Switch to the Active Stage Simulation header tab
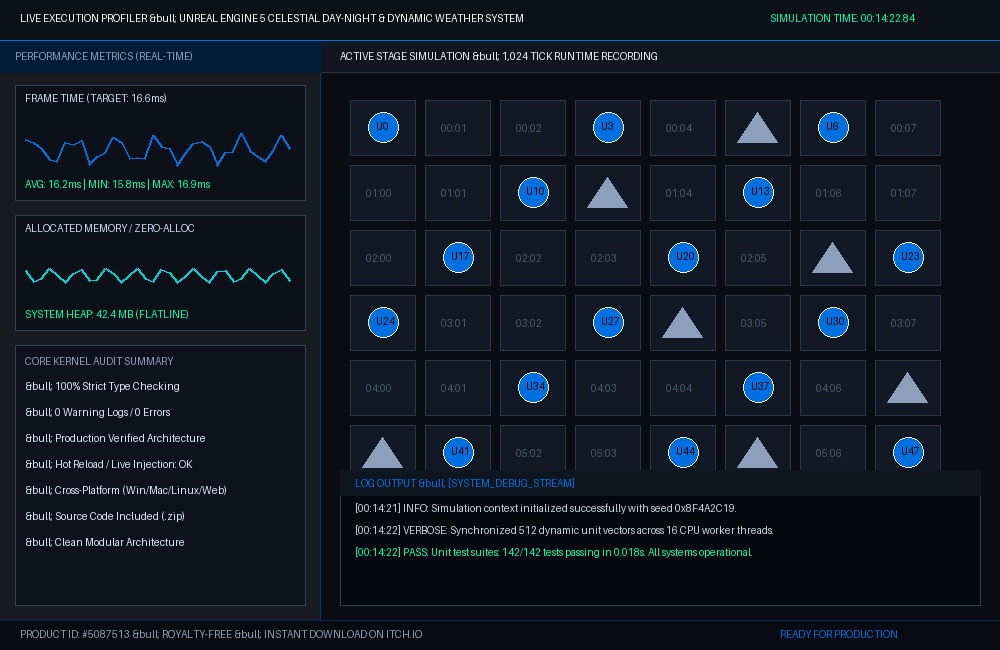 pos(661,57)
